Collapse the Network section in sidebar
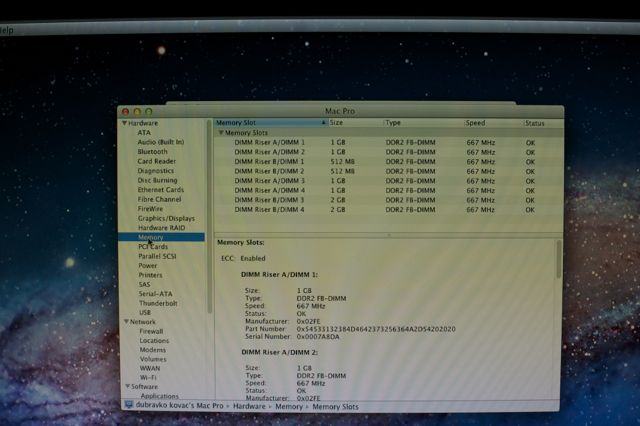640x426 pixels. (x=127, y=322)
